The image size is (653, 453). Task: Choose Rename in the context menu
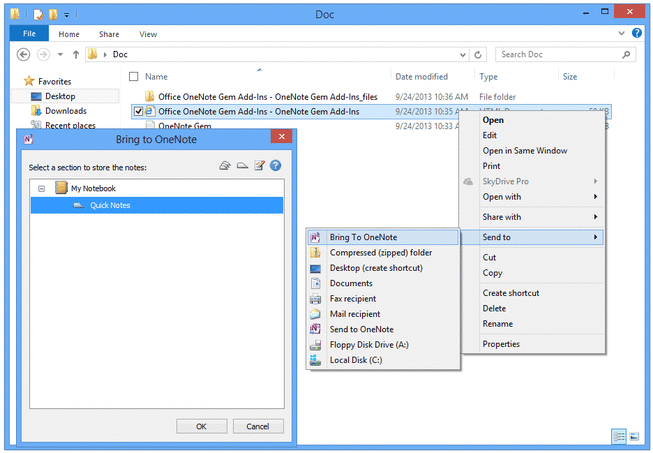[x=532, y=324]
